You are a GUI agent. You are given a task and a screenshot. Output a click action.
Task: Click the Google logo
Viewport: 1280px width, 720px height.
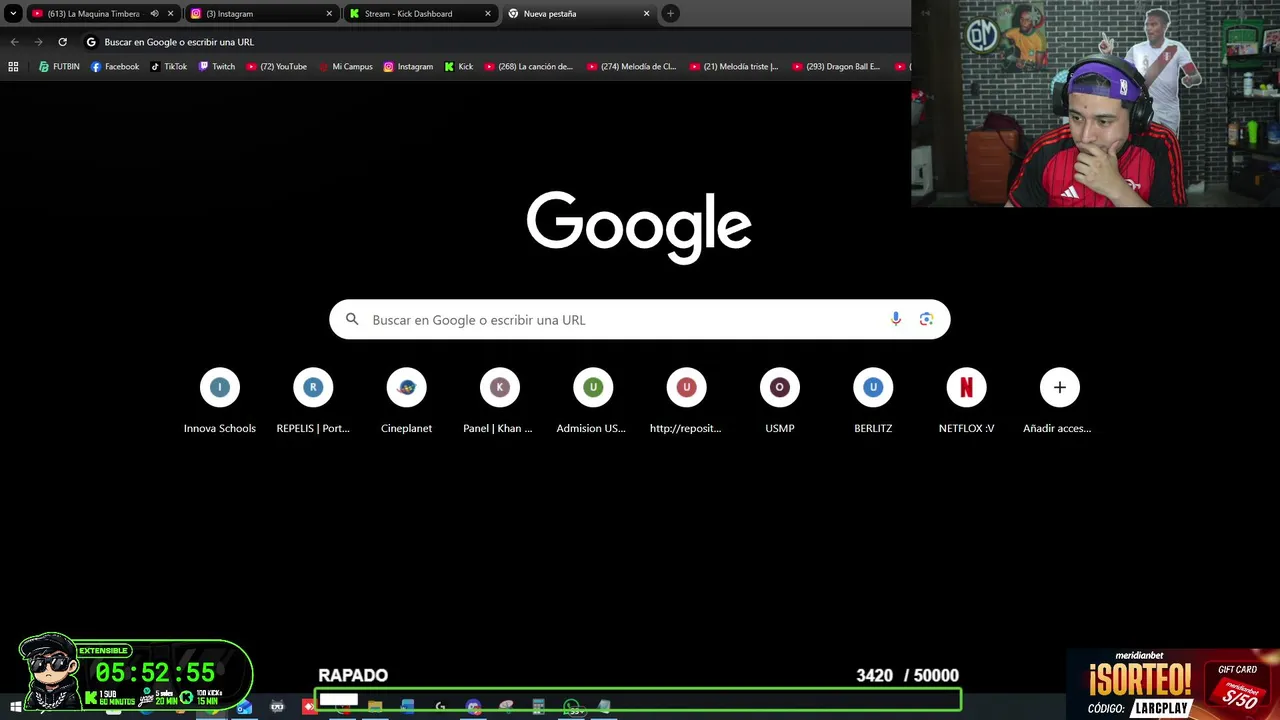(639, 227)
